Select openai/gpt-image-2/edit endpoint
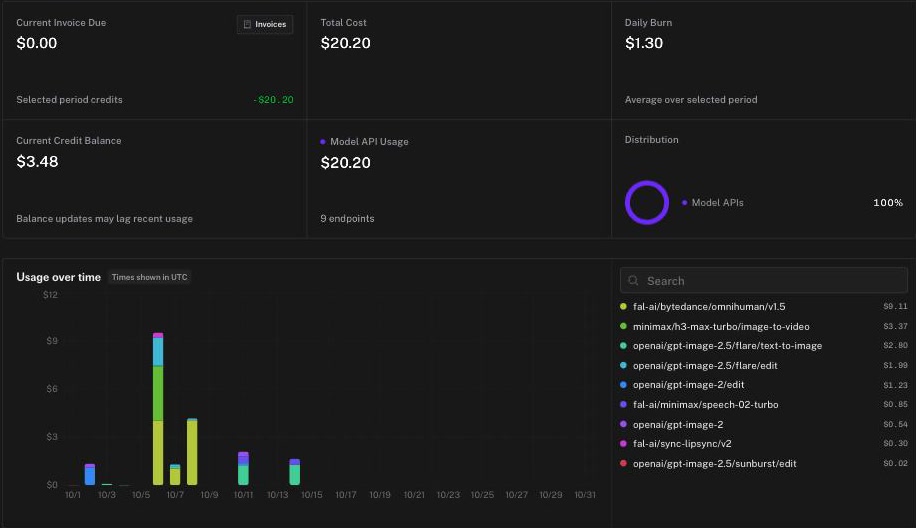The image size is (916, 528). click(x=764, y=385)
